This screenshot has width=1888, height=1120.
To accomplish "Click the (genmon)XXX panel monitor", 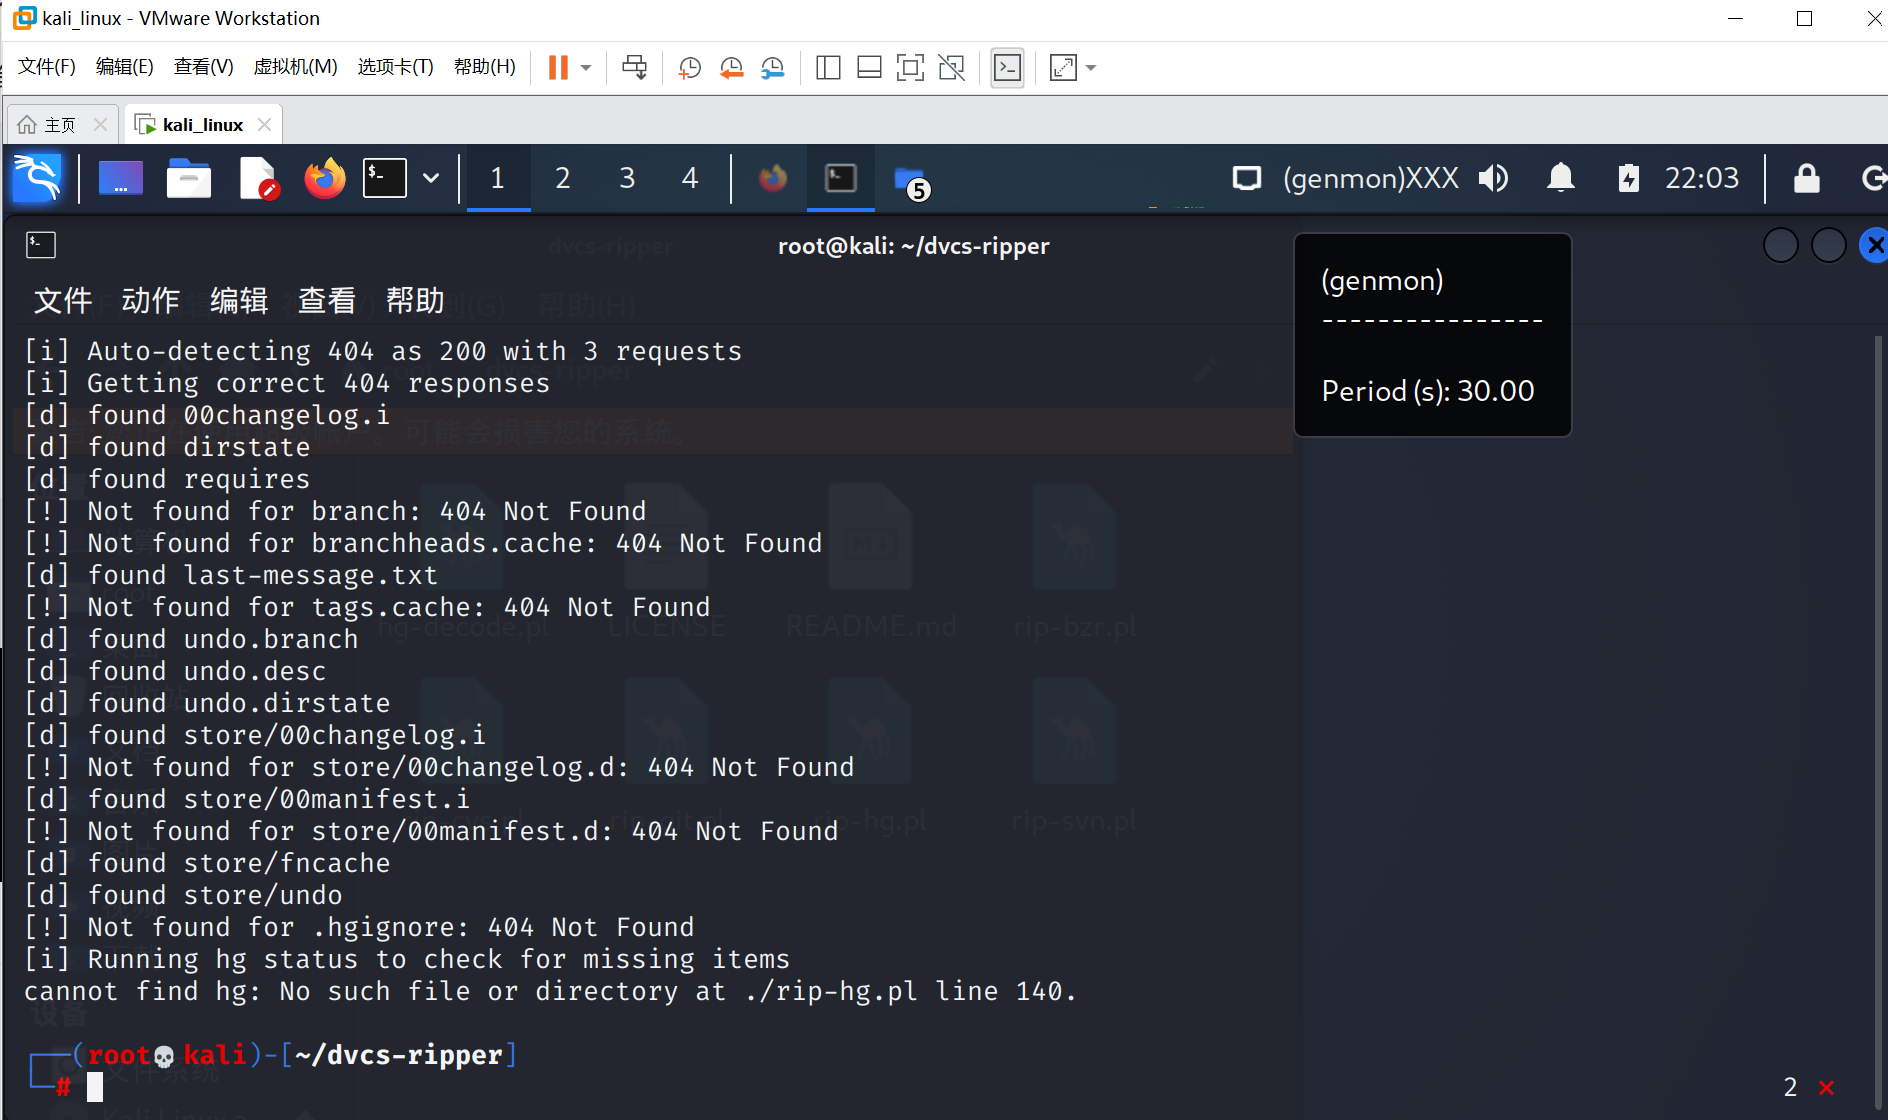I will click(1371, 179).
